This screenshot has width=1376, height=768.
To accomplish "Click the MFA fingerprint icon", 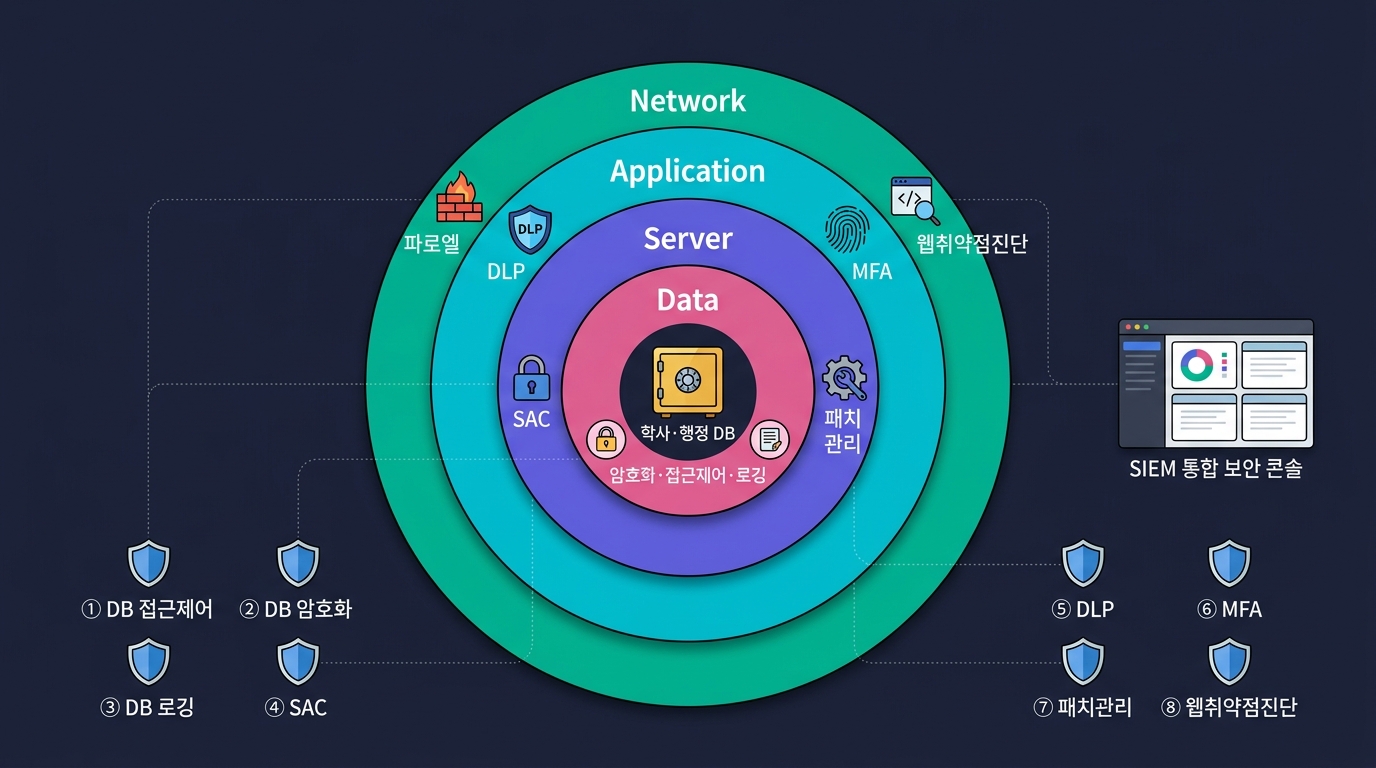I will click(846, 230).
